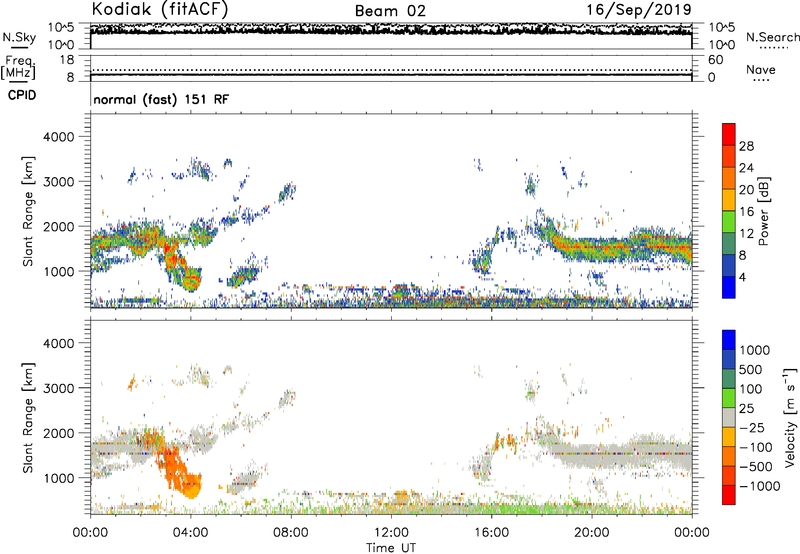Image resolution: width=800 pixels, height=554 pixels.
Task: Click the "CPID" label
Action: 22,95
